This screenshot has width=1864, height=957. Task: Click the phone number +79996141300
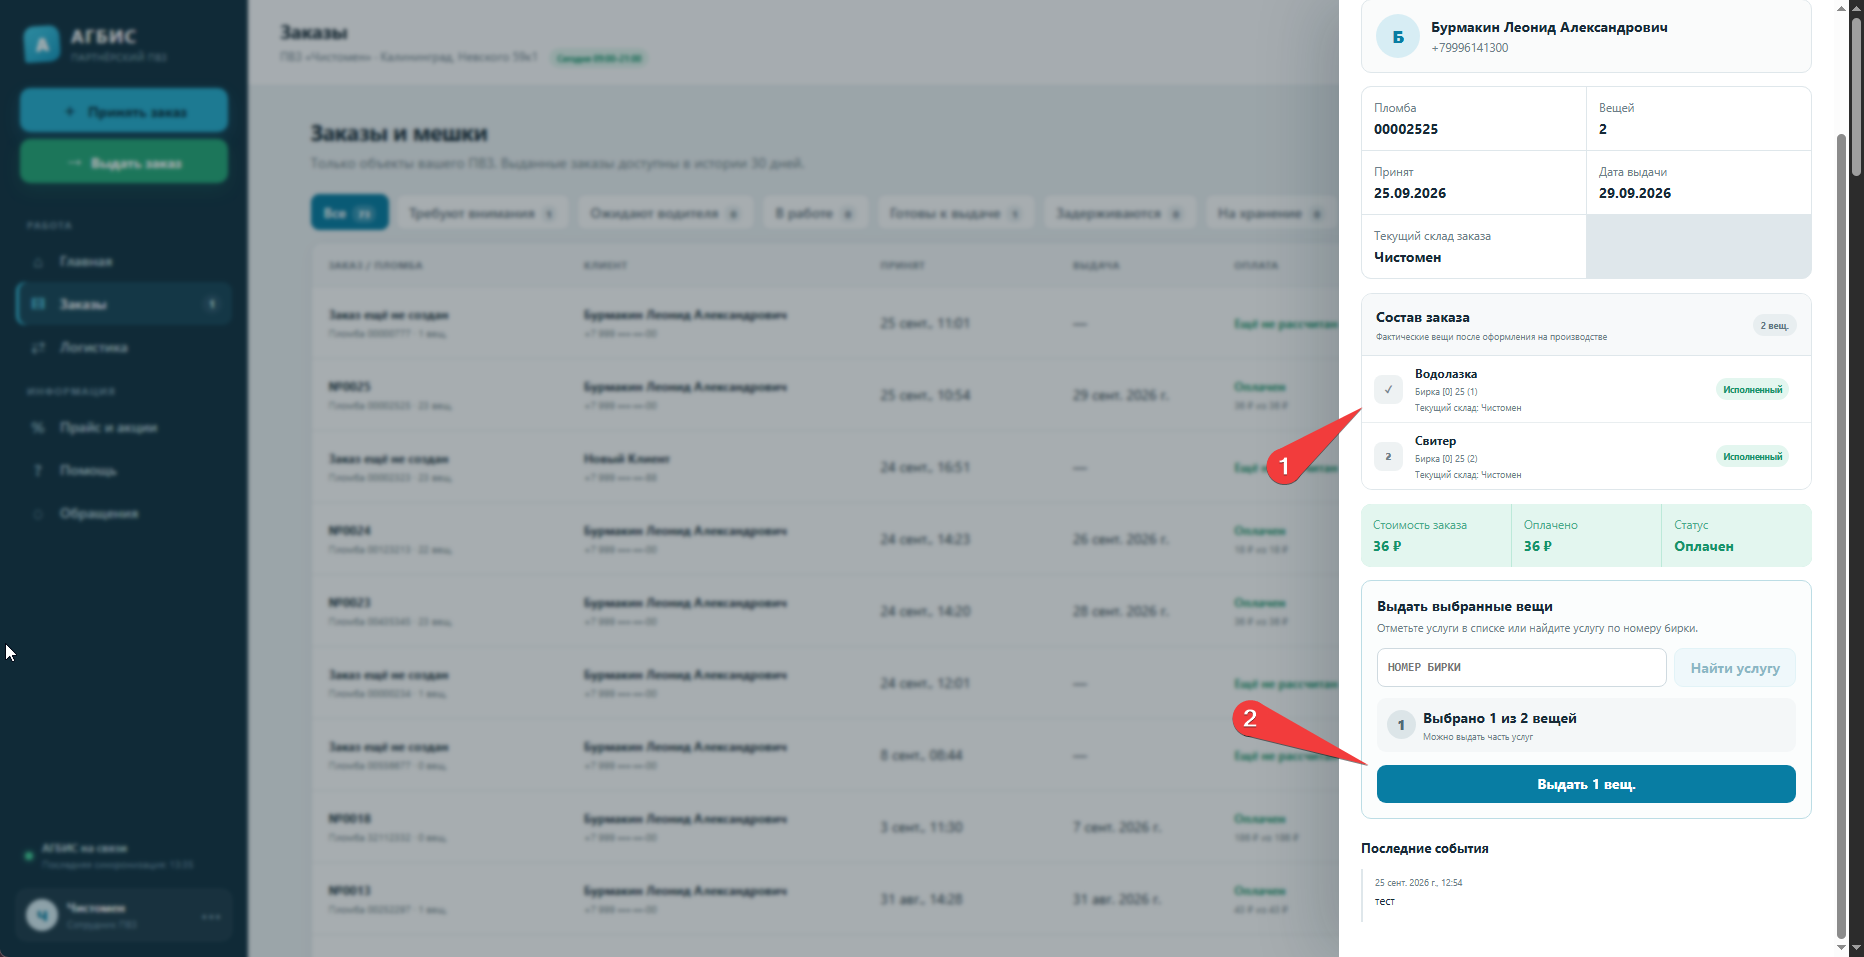click(1469, 48)
